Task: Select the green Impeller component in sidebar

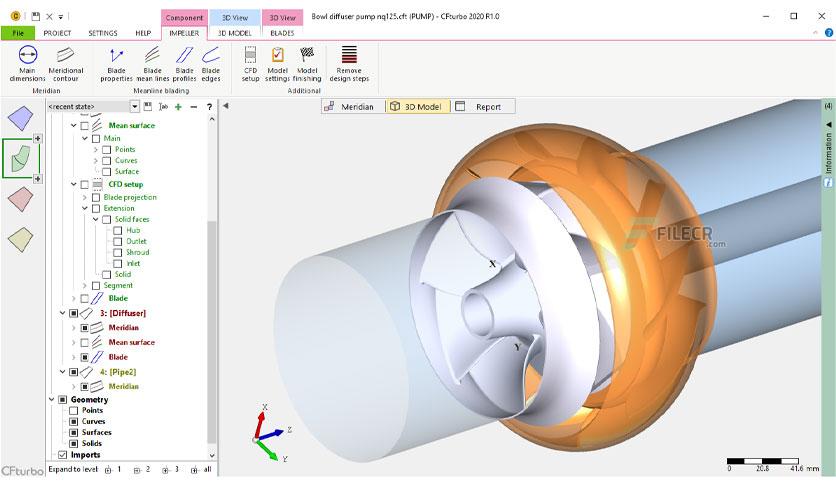Action: [x=21, y=159]
